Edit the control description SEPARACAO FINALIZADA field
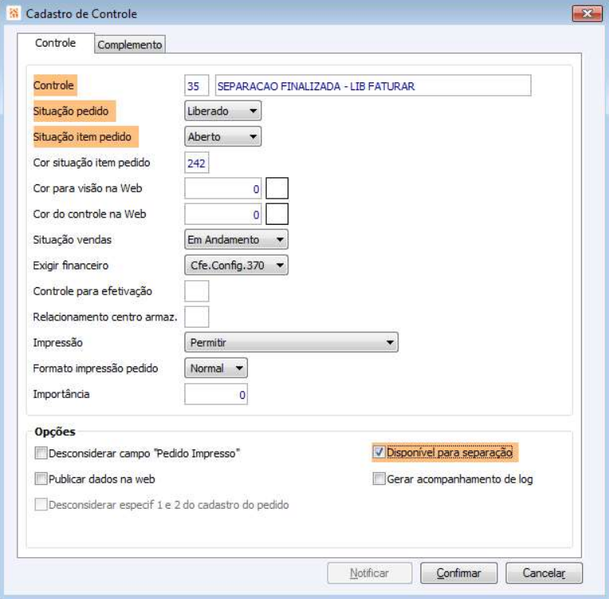 point(373,85)
